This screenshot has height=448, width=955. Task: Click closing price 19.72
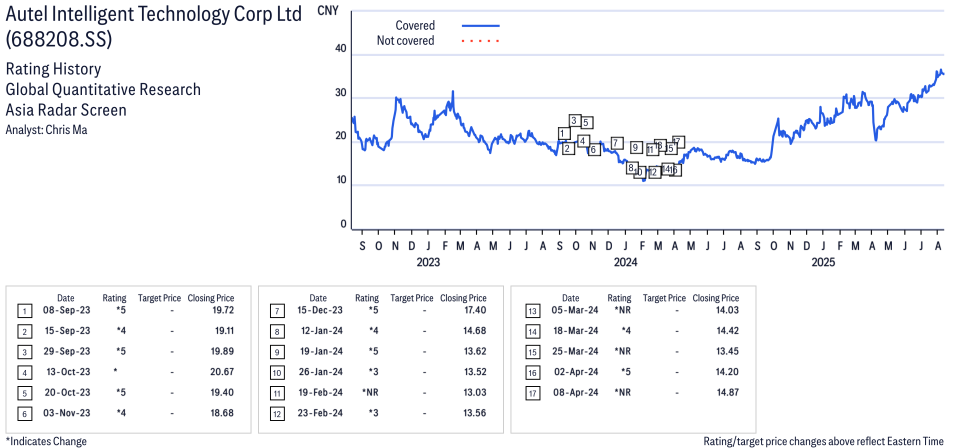222,310
